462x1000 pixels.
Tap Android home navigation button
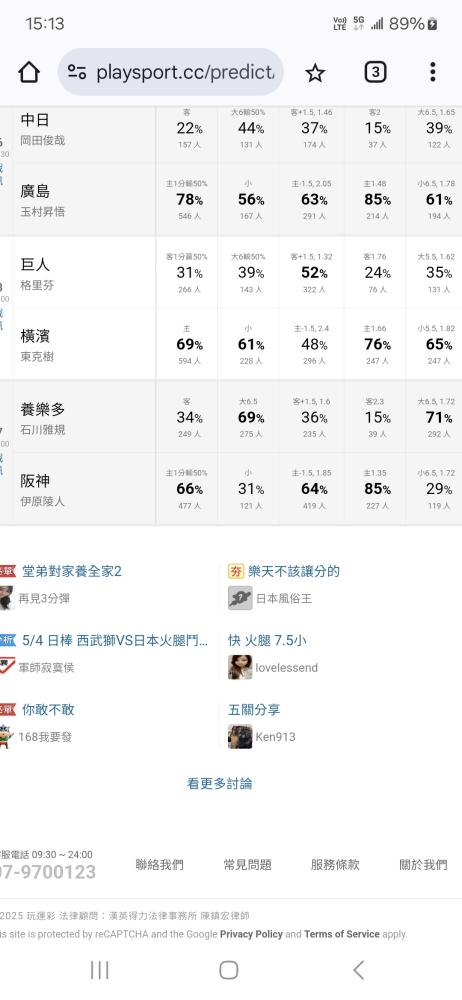click(x=228, y=970)
